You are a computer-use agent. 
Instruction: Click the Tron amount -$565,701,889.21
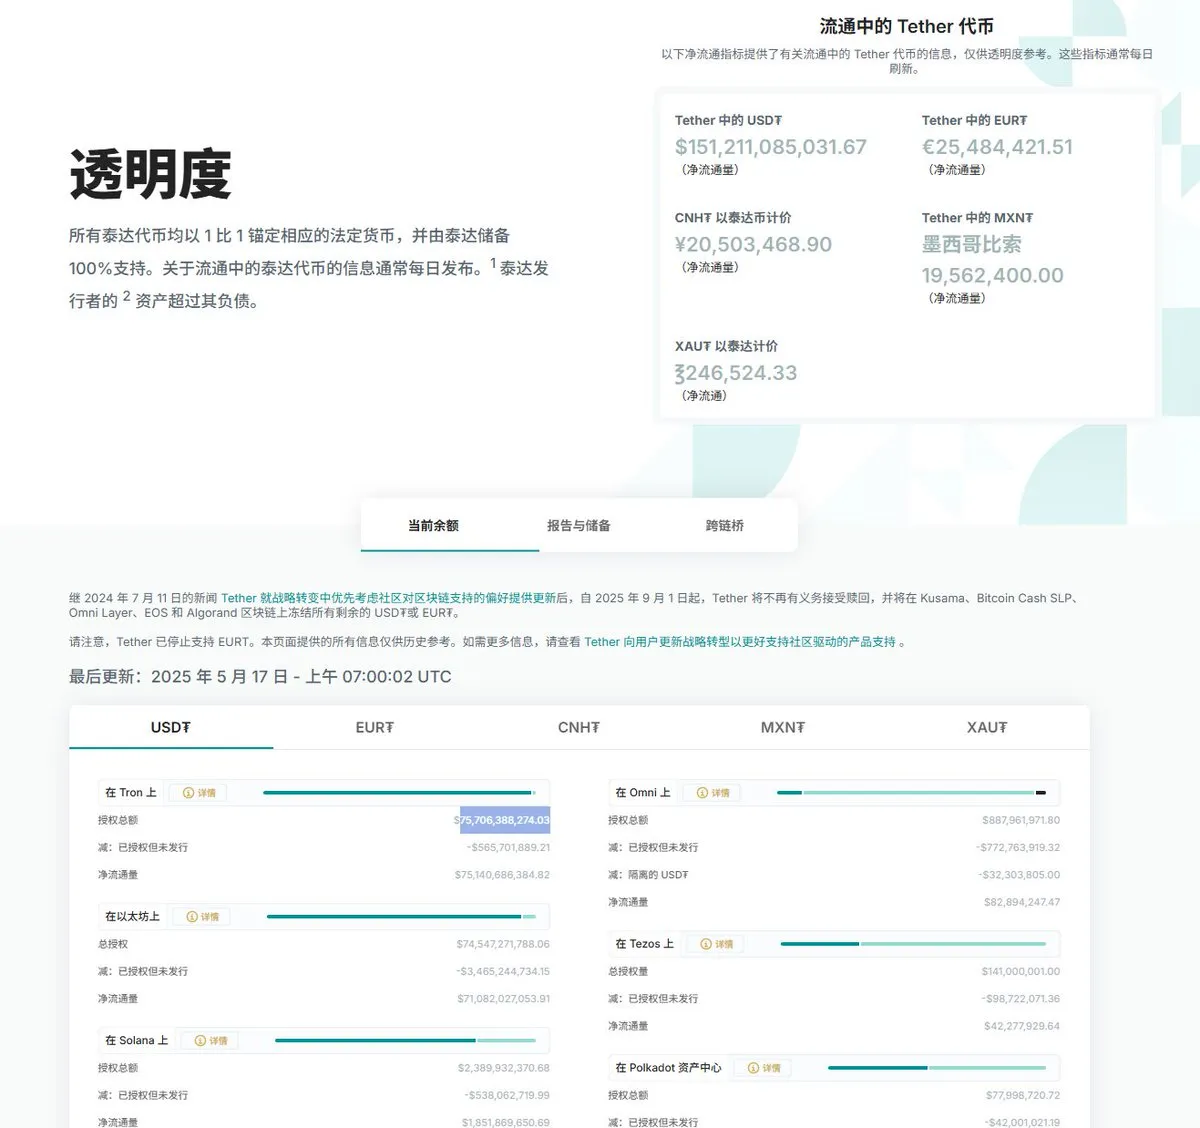click(x=508, y=848)
